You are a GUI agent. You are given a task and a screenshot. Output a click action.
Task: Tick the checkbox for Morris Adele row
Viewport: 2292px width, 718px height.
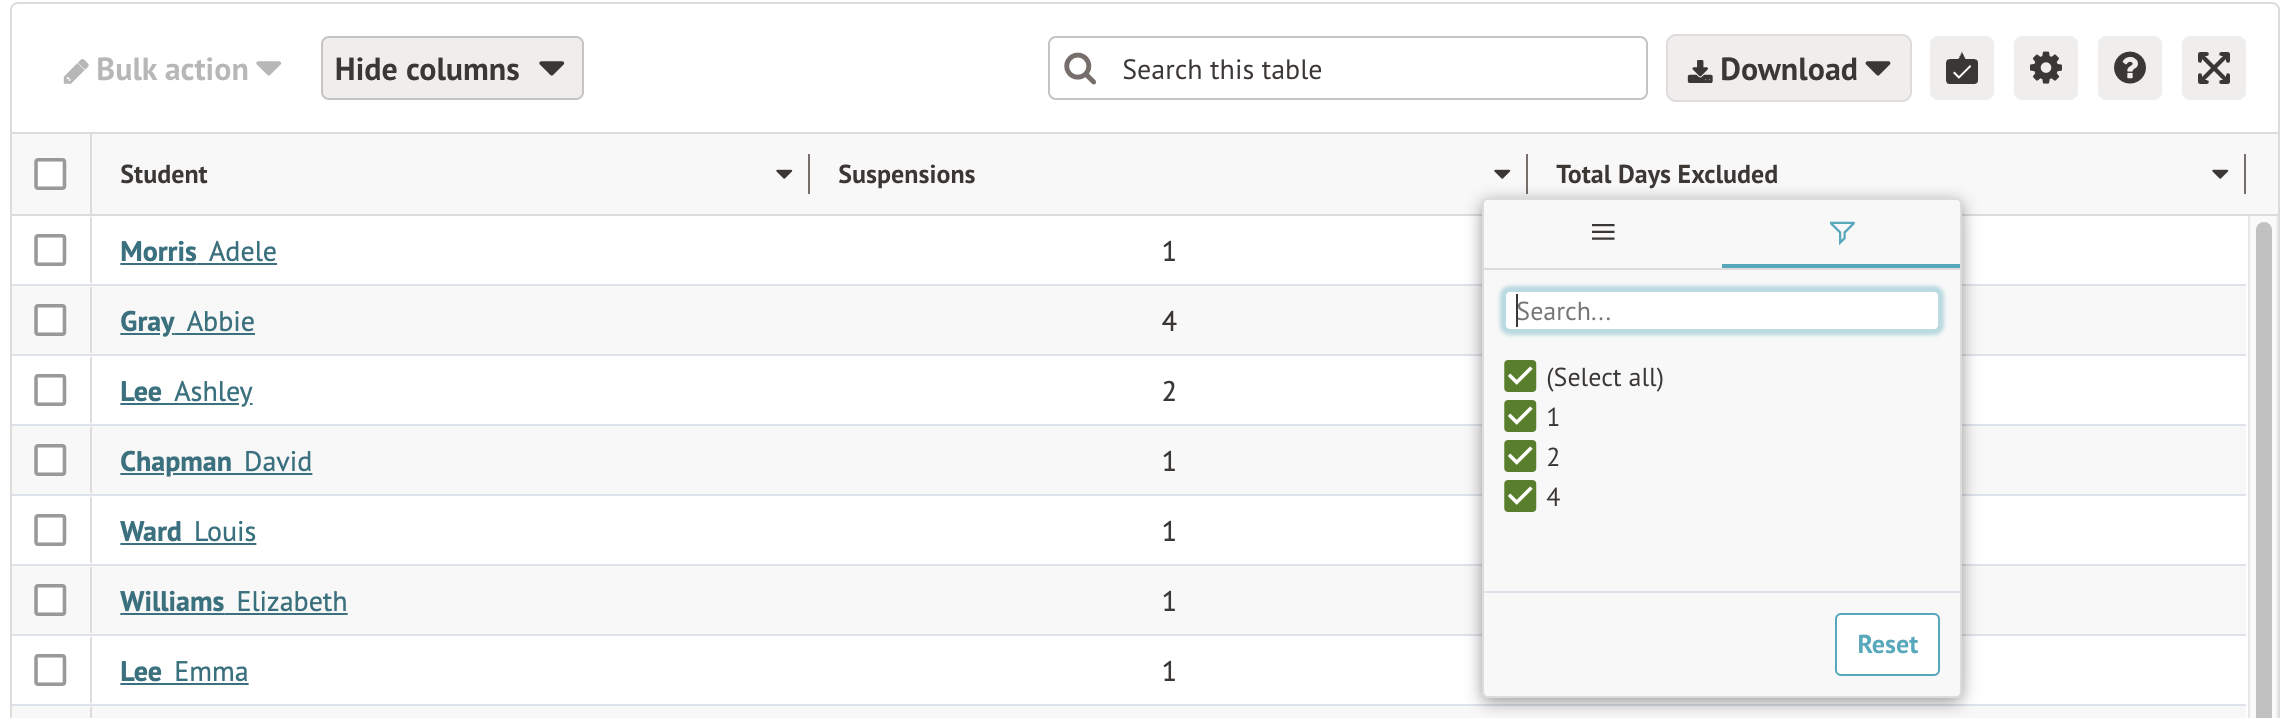[50, 250]
